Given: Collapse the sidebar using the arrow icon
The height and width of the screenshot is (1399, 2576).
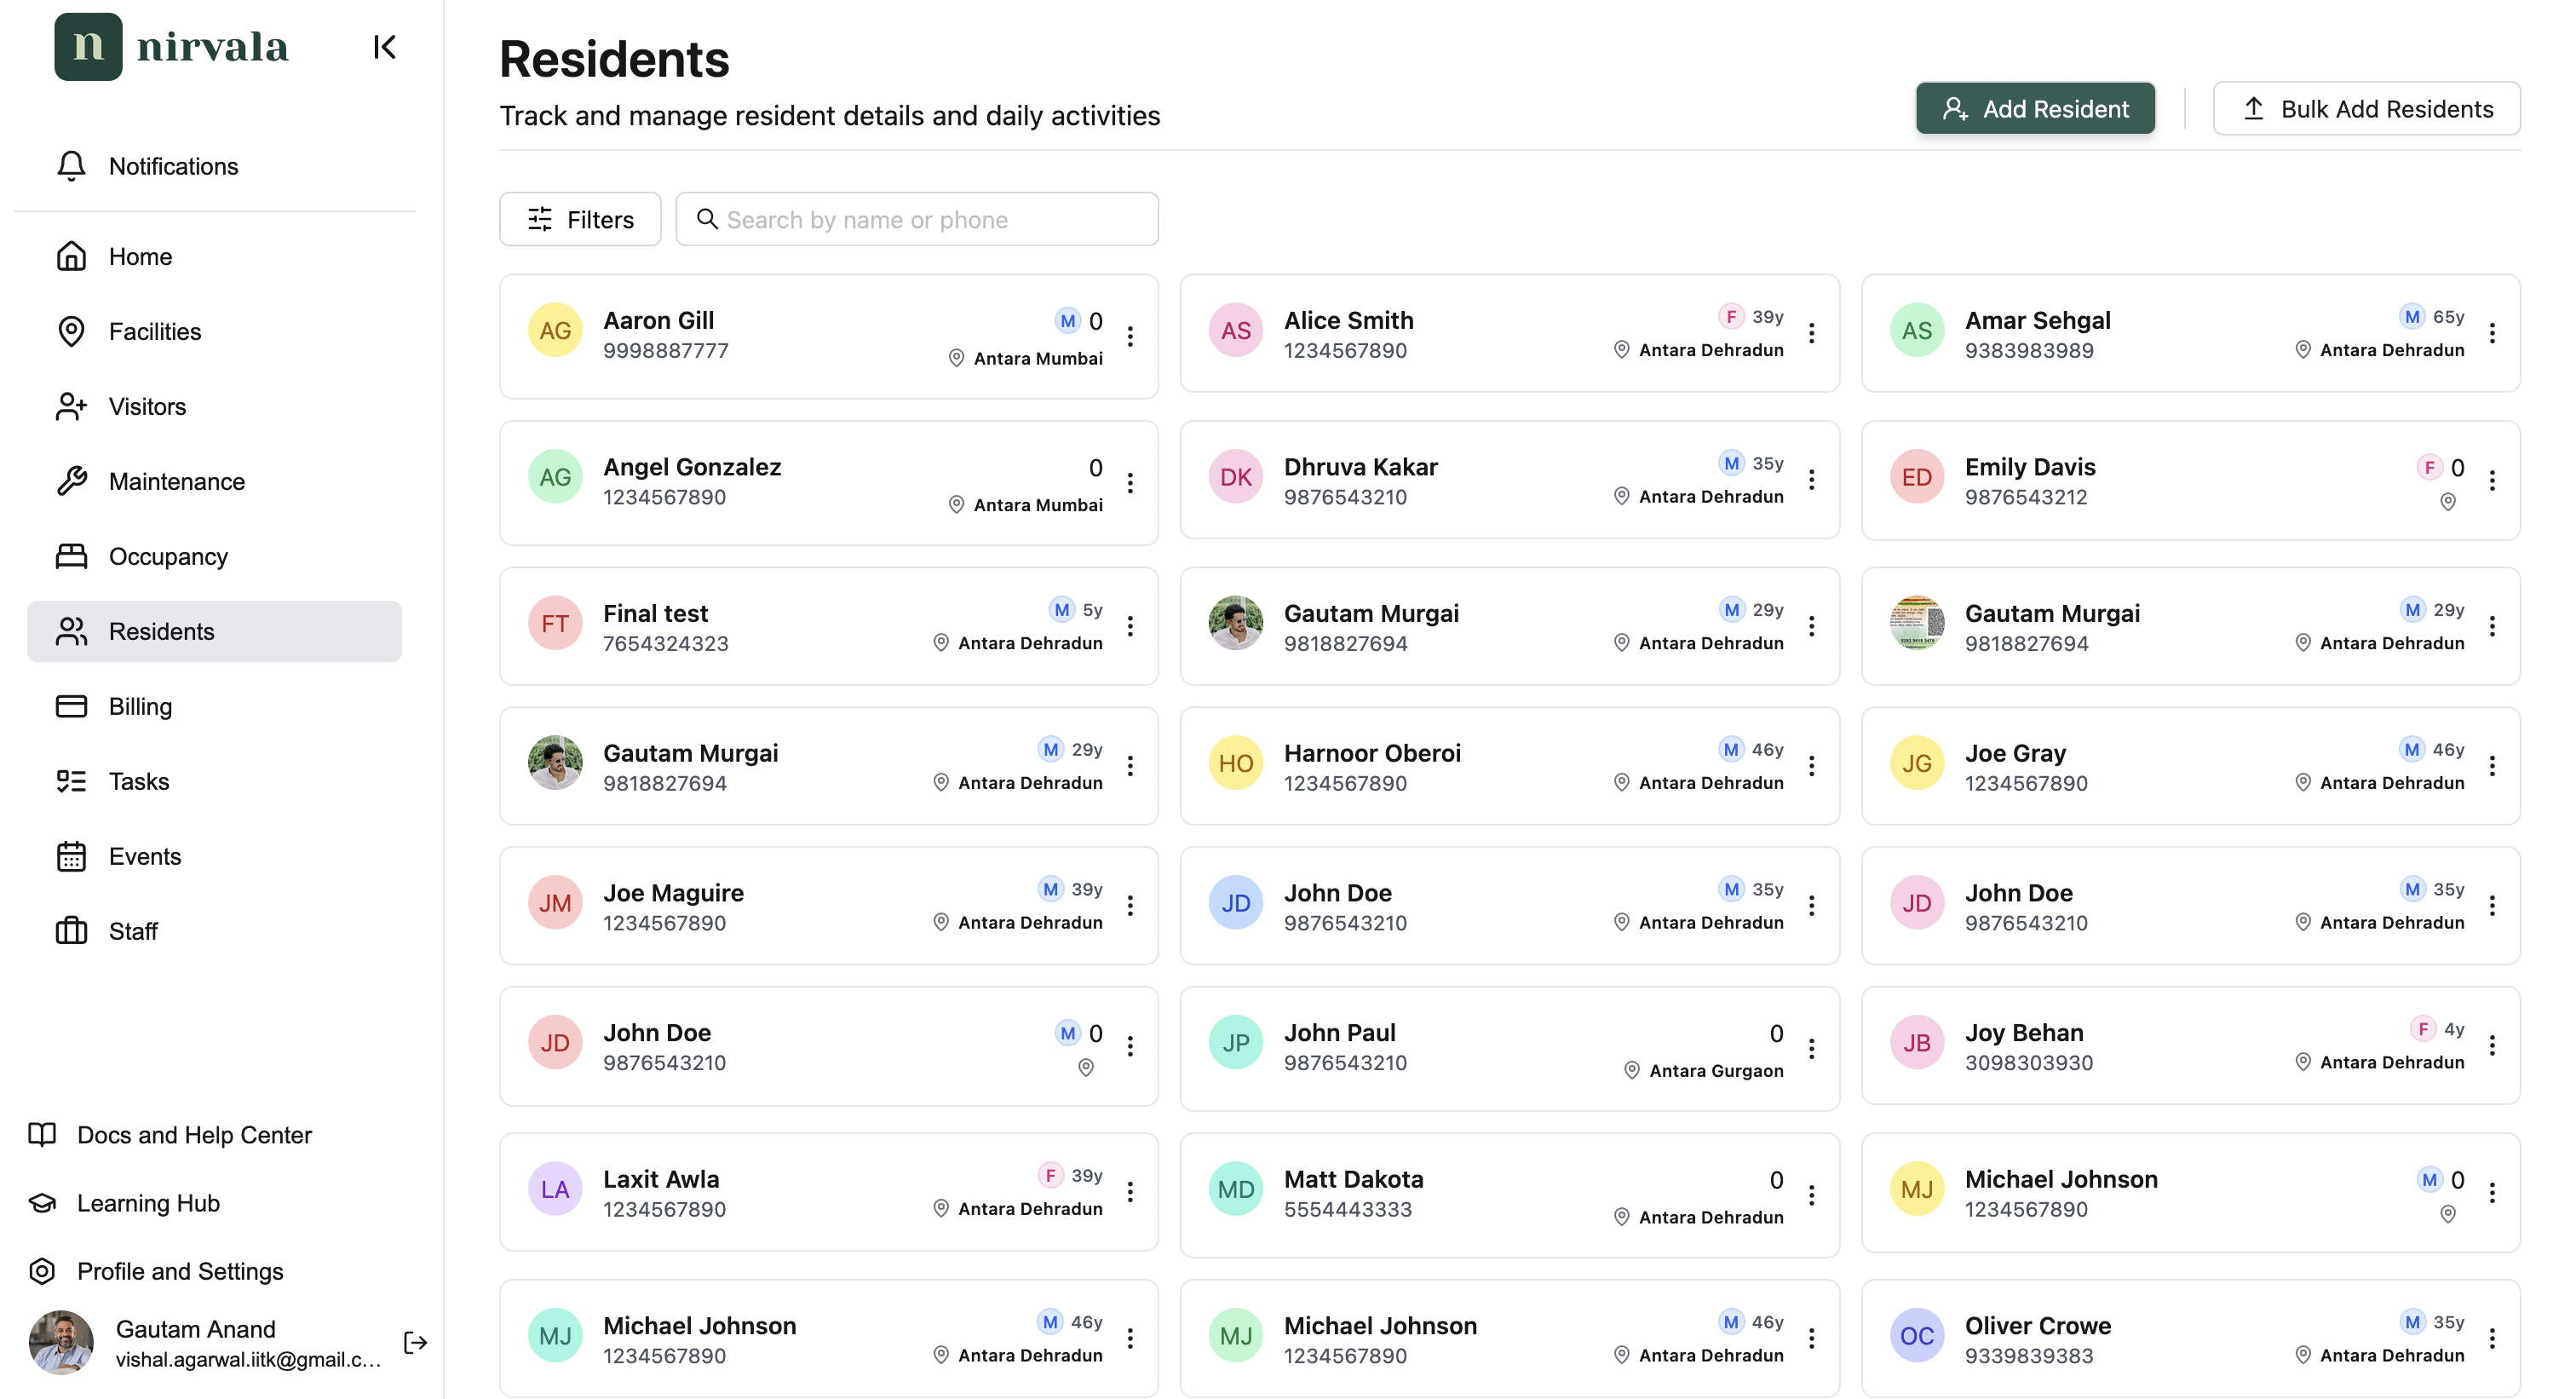Looking at the screenshot, I should (385, 47).
